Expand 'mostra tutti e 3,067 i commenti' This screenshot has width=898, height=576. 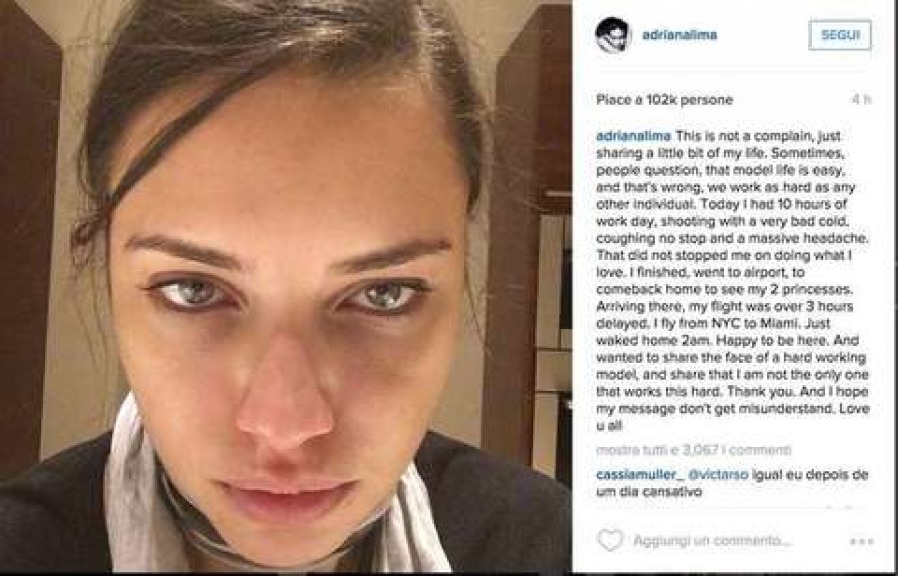(x=694, y=450)
